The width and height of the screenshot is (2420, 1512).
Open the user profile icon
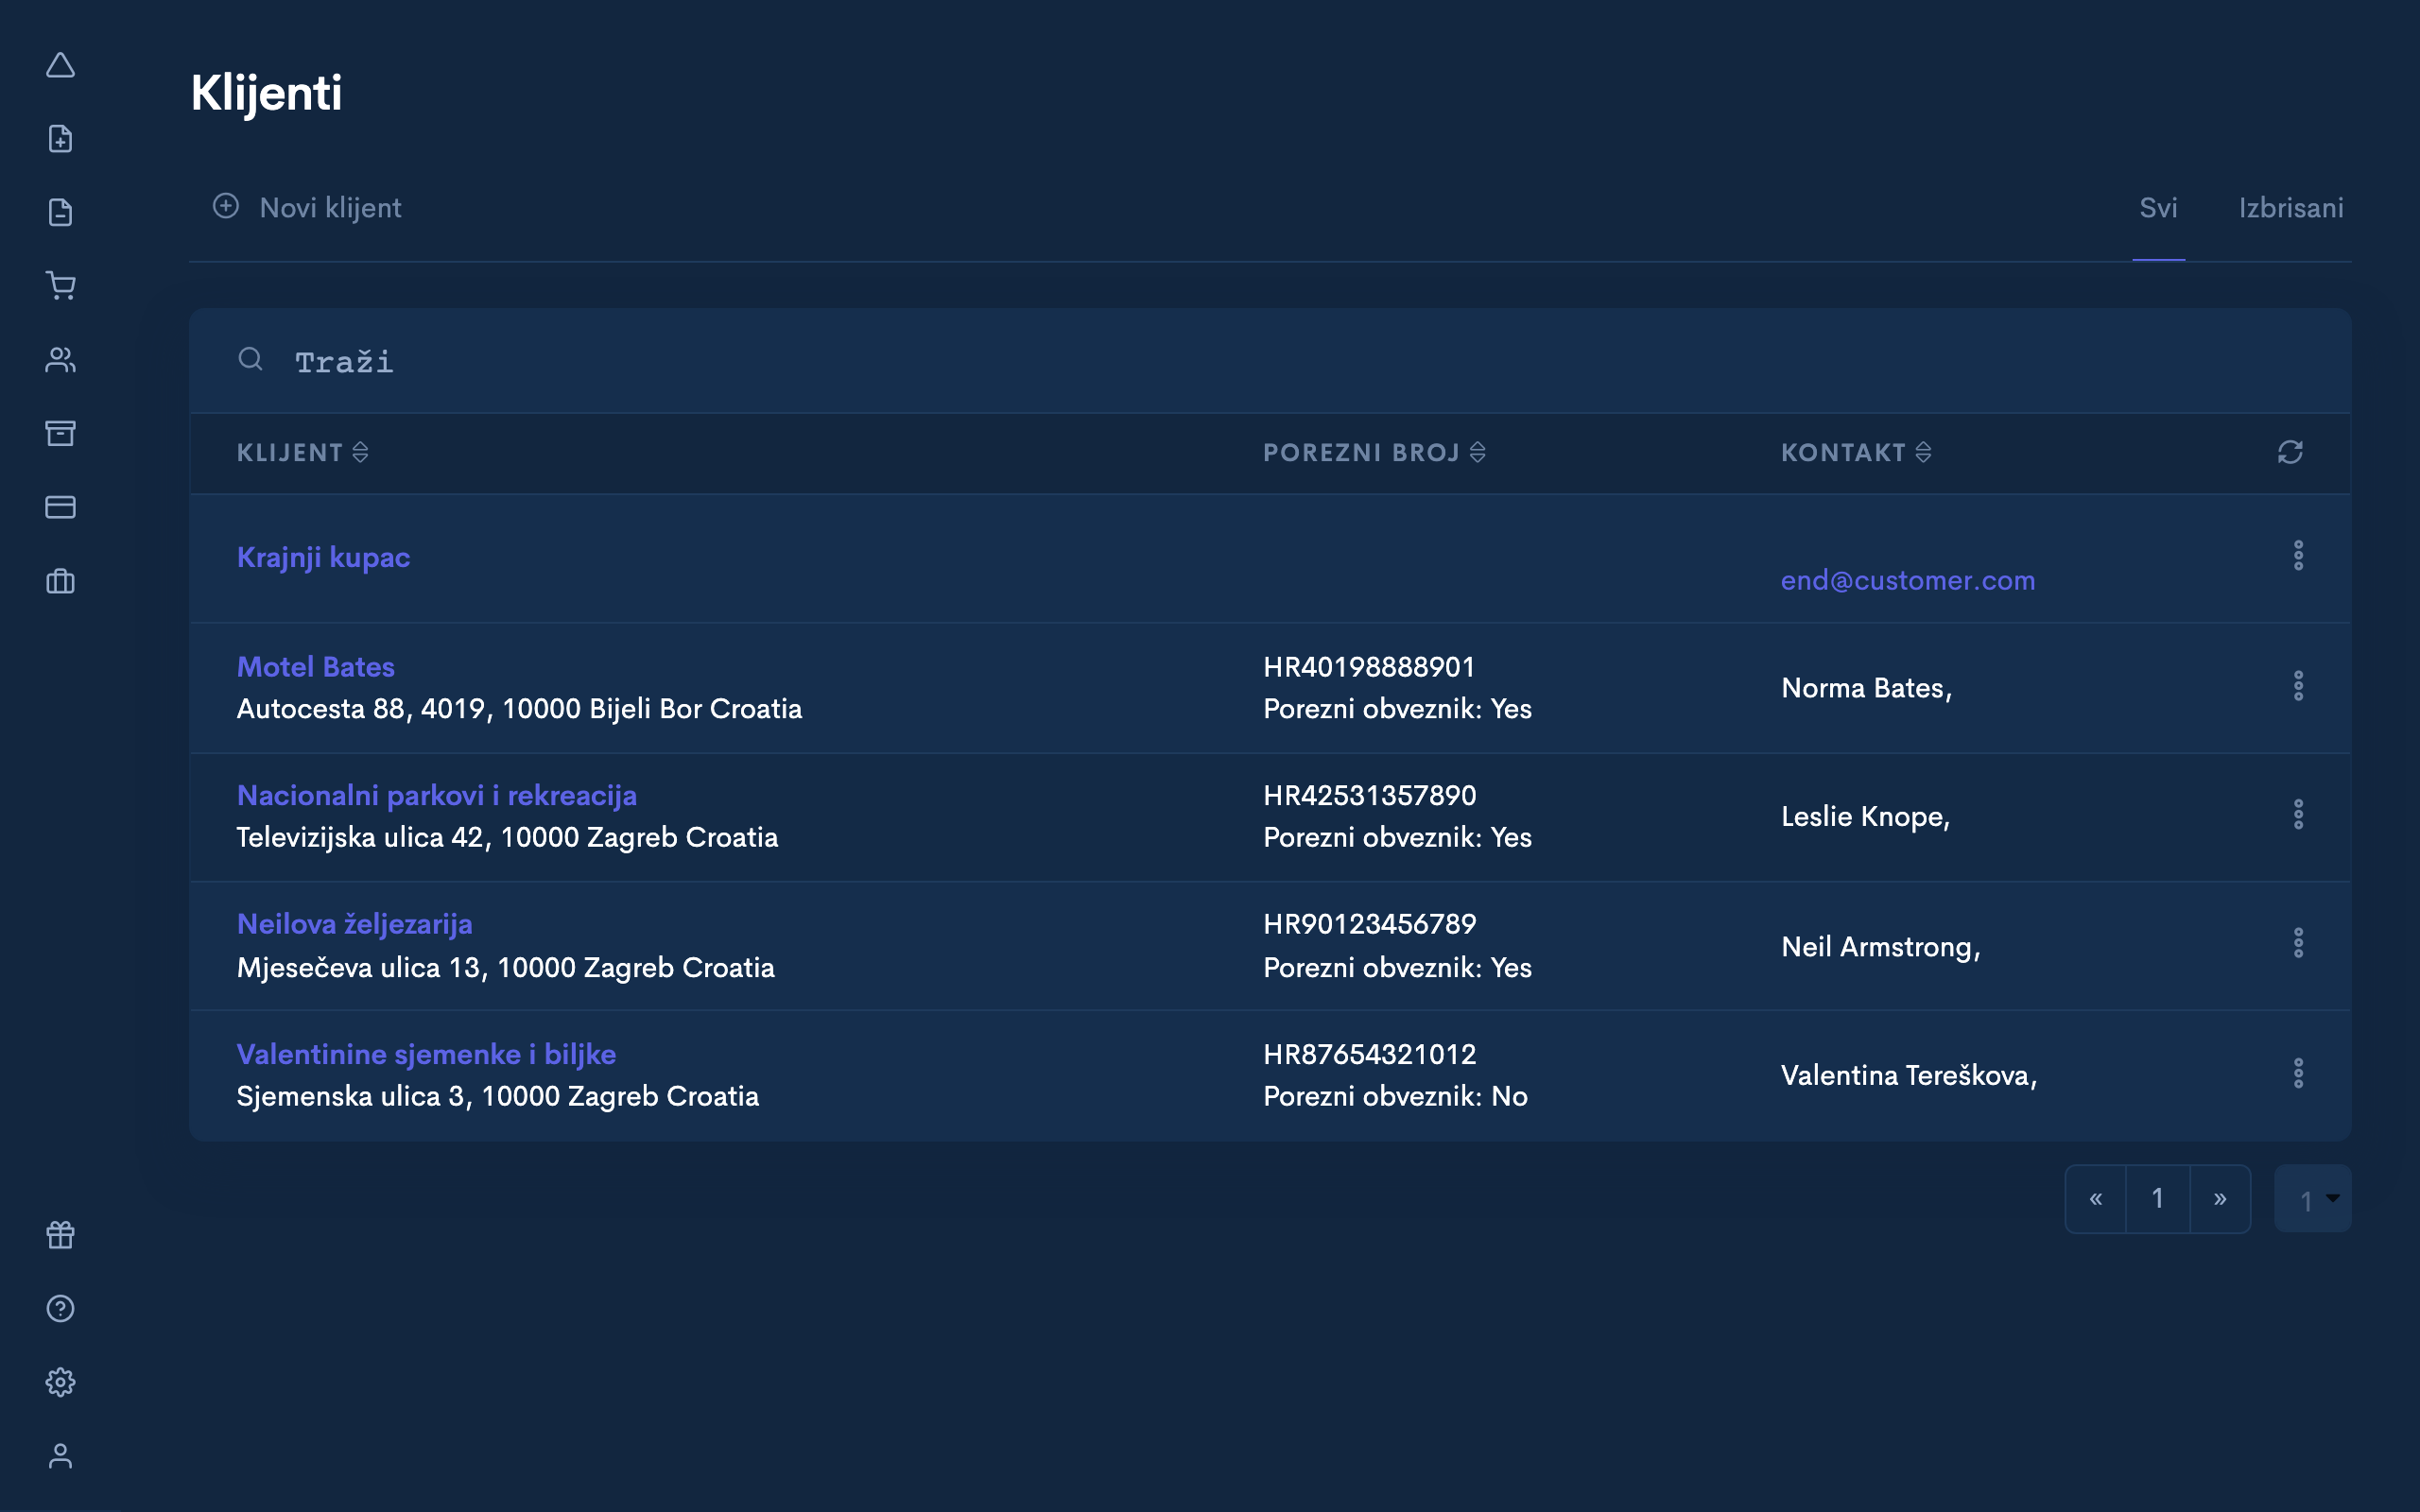point(61,1456)
